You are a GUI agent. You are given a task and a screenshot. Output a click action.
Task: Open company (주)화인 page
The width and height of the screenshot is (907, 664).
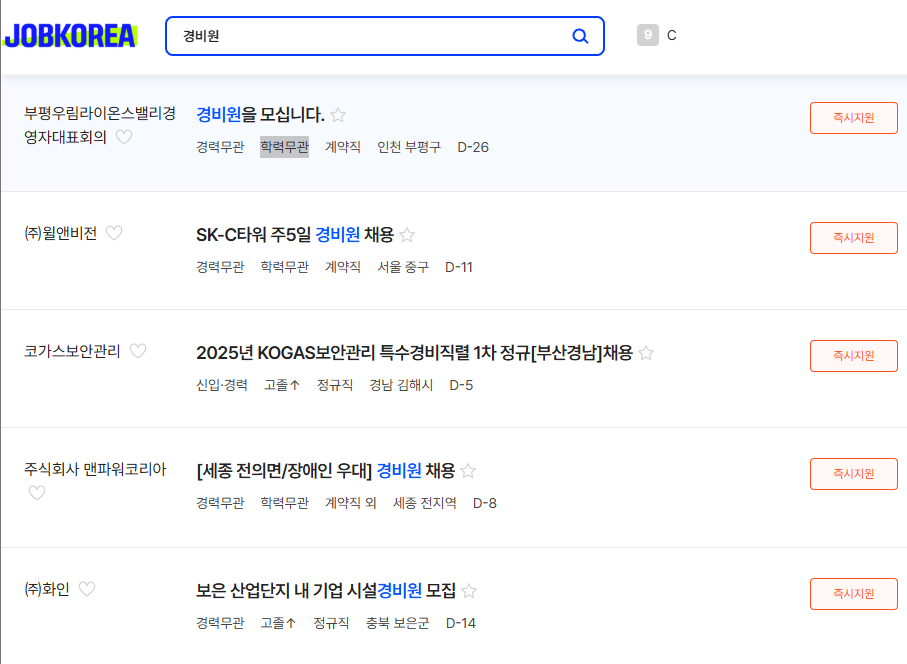[47, 589]
